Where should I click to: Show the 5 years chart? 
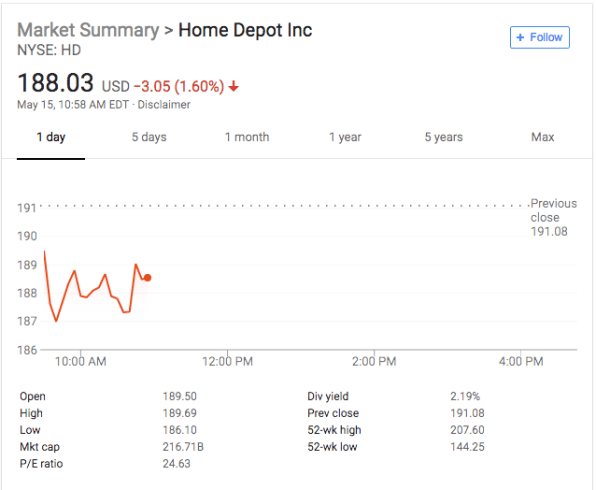(444, 137)
